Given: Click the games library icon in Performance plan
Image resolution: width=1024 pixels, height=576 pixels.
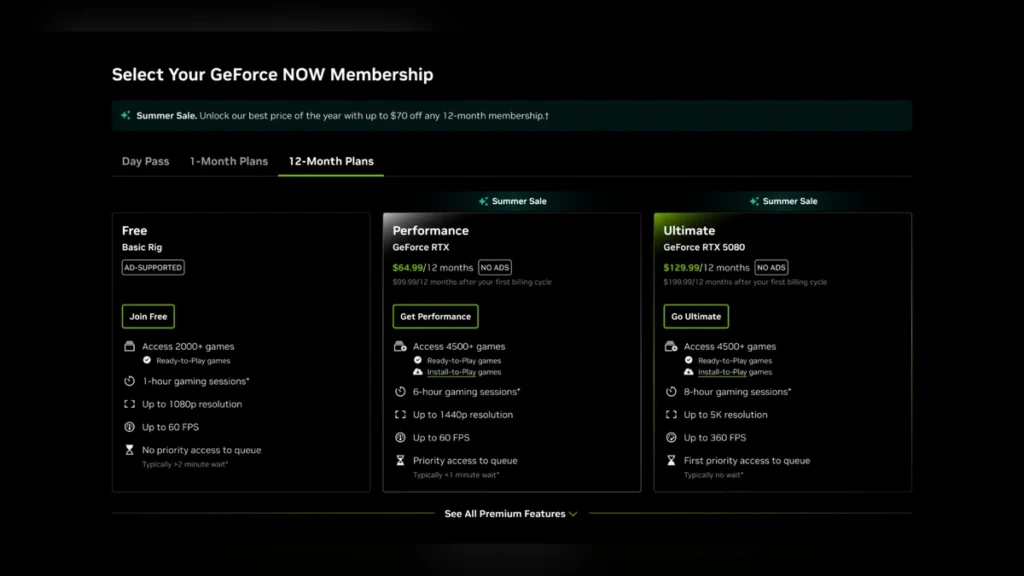Looking at the screenshot, I should [x=400, y=346].
